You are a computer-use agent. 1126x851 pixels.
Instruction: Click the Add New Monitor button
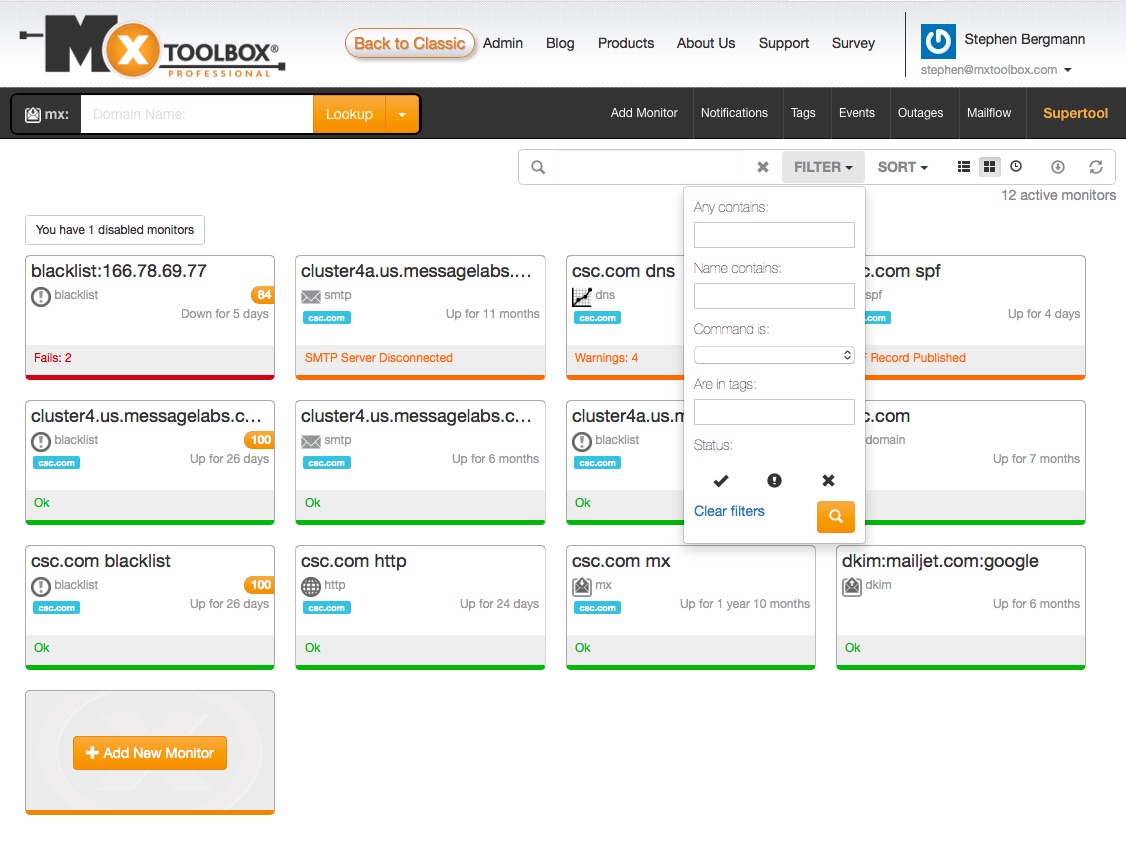(149, 752)
